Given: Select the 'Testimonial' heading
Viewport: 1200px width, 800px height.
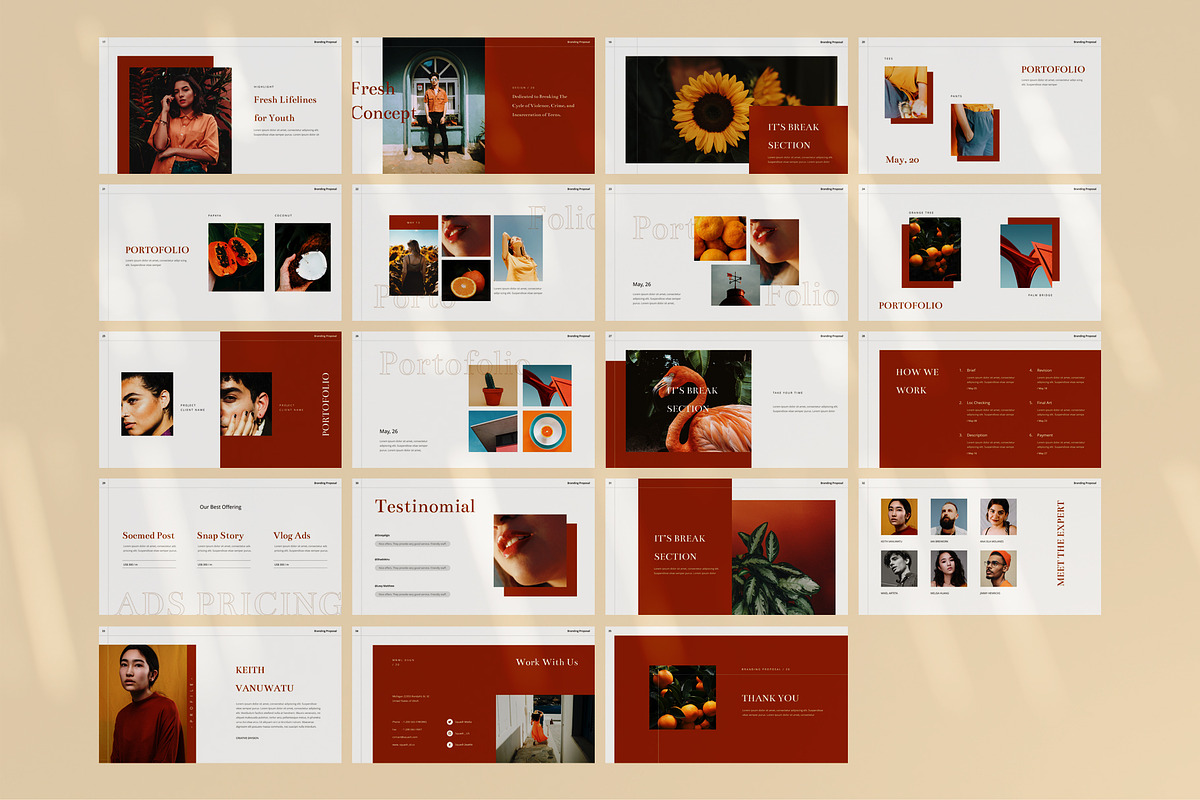Looking at the screenshot, I should pyautogui.click(x=425, y=506).
